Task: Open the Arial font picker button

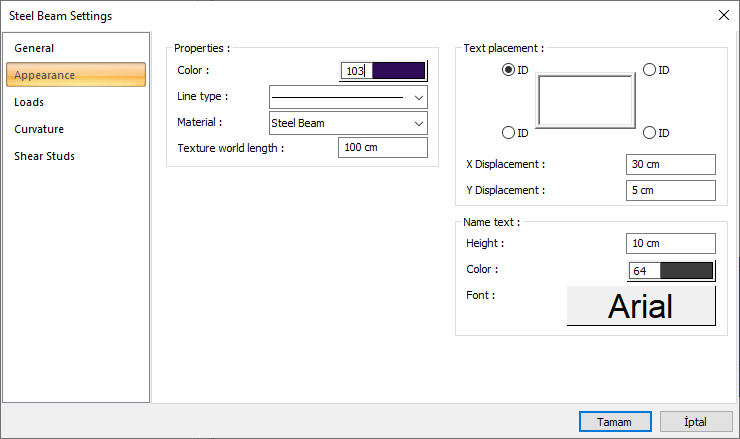Action: (x=641, y=306)
